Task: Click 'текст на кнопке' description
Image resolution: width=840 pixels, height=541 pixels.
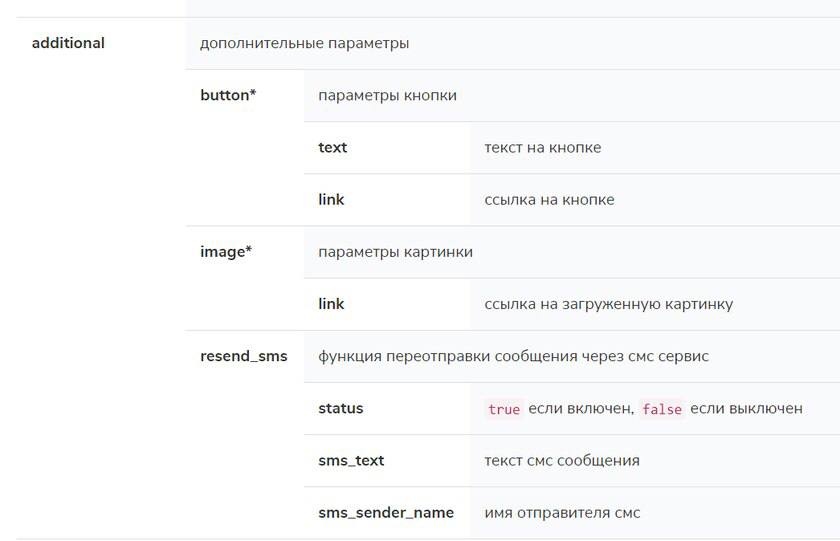Action: 543,147
